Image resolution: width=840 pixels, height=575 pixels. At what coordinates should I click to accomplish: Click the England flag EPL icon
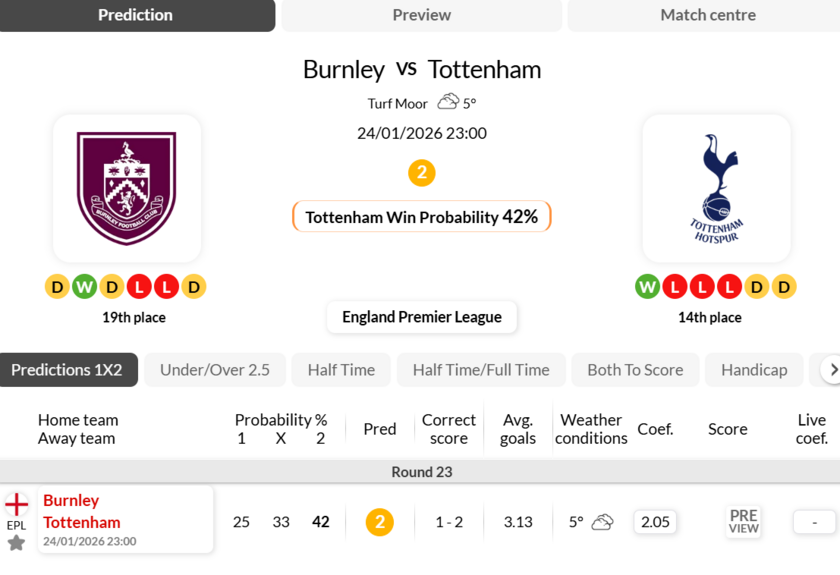click(16, 505)
